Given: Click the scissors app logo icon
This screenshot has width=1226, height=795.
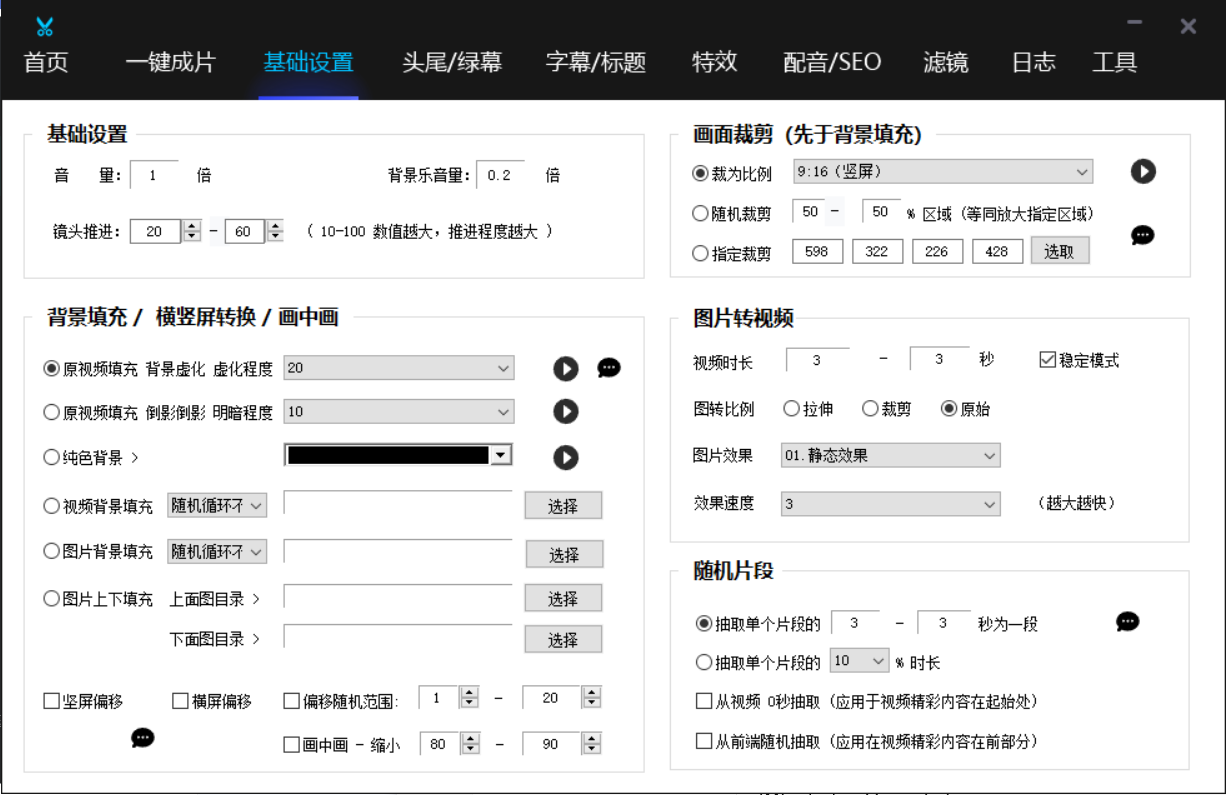Looking at the screenshot, I should click(x=44, y=27).
